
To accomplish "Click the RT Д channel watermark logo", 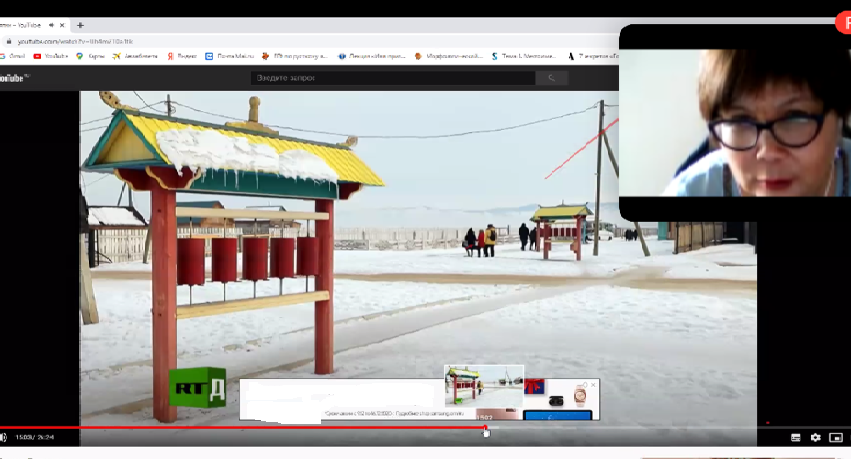I will pos(197,387).
